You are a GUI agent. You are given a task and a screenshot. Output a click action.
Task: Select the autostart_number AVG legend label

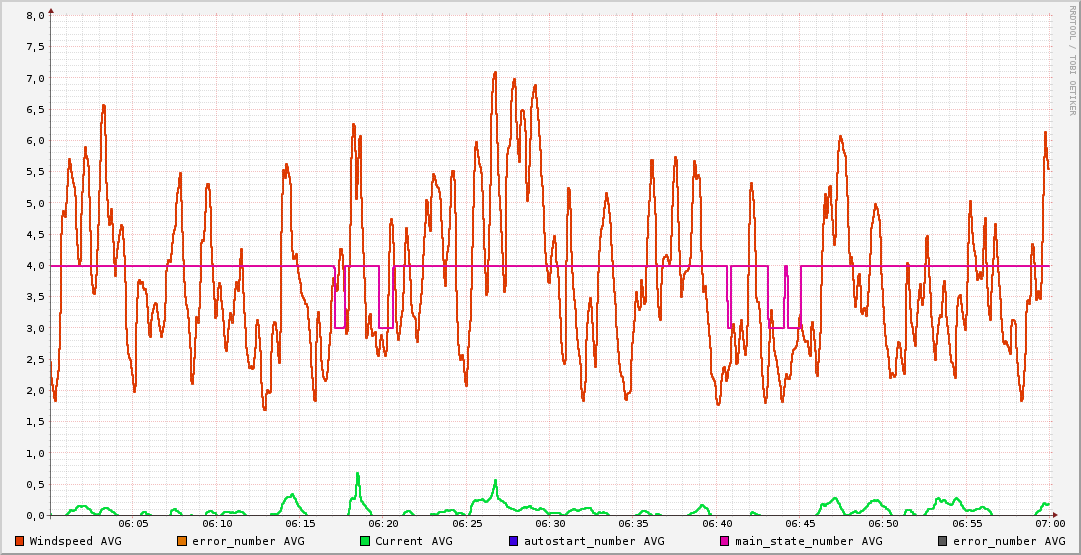pyautogui.click(x=594, y=541)
